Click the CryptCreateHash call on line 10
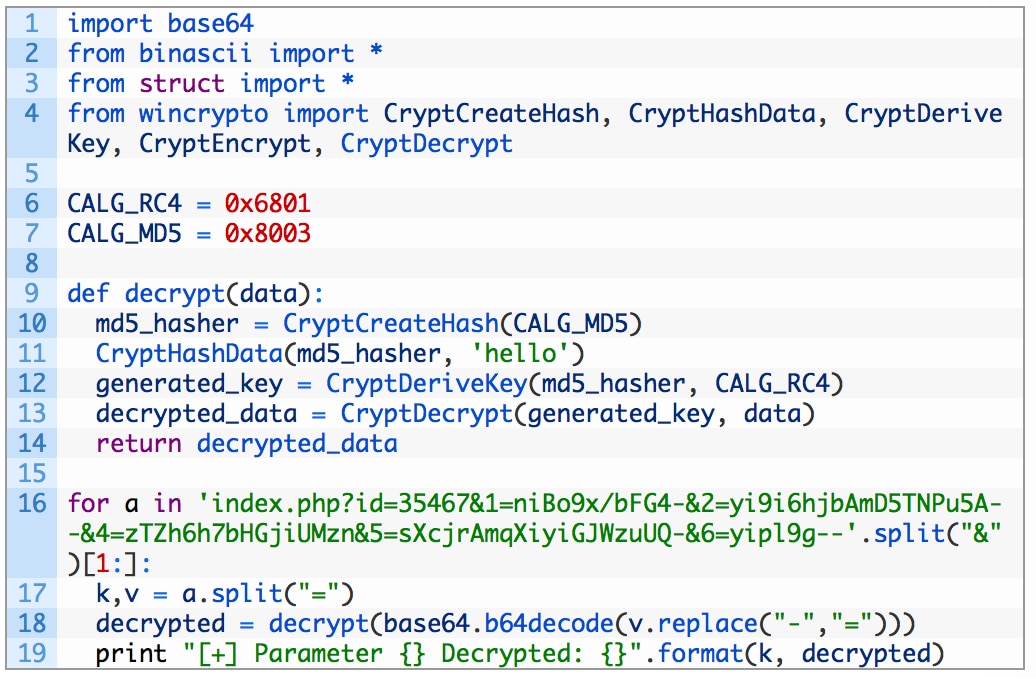Viewport: 1036px width, 678px height. click(x=390, y=324)
